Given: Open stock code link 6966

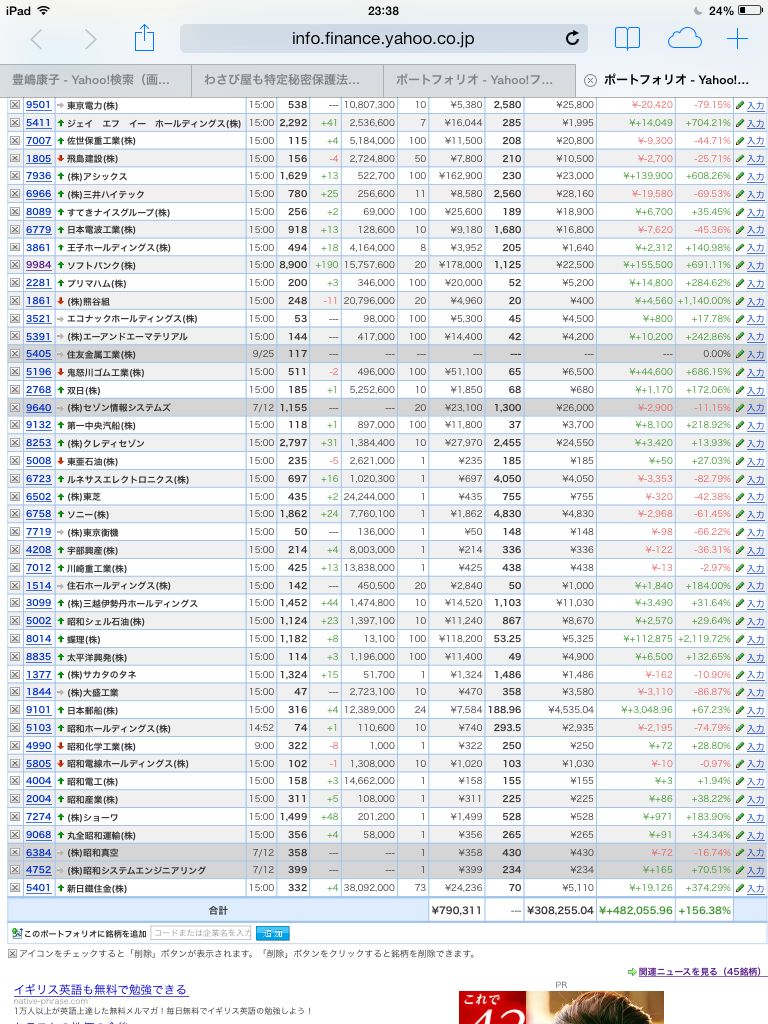Looking at the screenshot, I should (x=39, y=194).
